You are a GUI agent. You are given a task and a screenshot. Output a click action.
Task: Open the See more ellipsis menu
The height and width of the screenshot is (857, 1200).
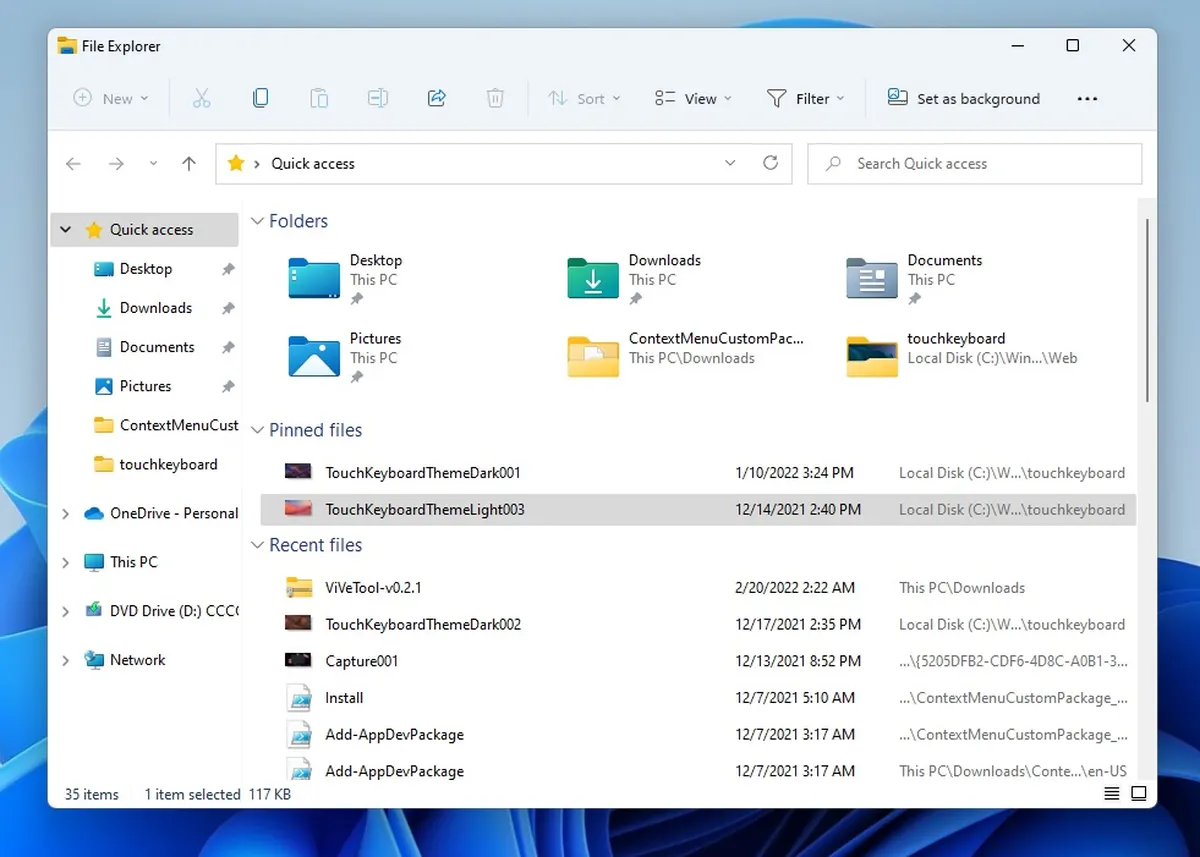tap(1087, 98)
